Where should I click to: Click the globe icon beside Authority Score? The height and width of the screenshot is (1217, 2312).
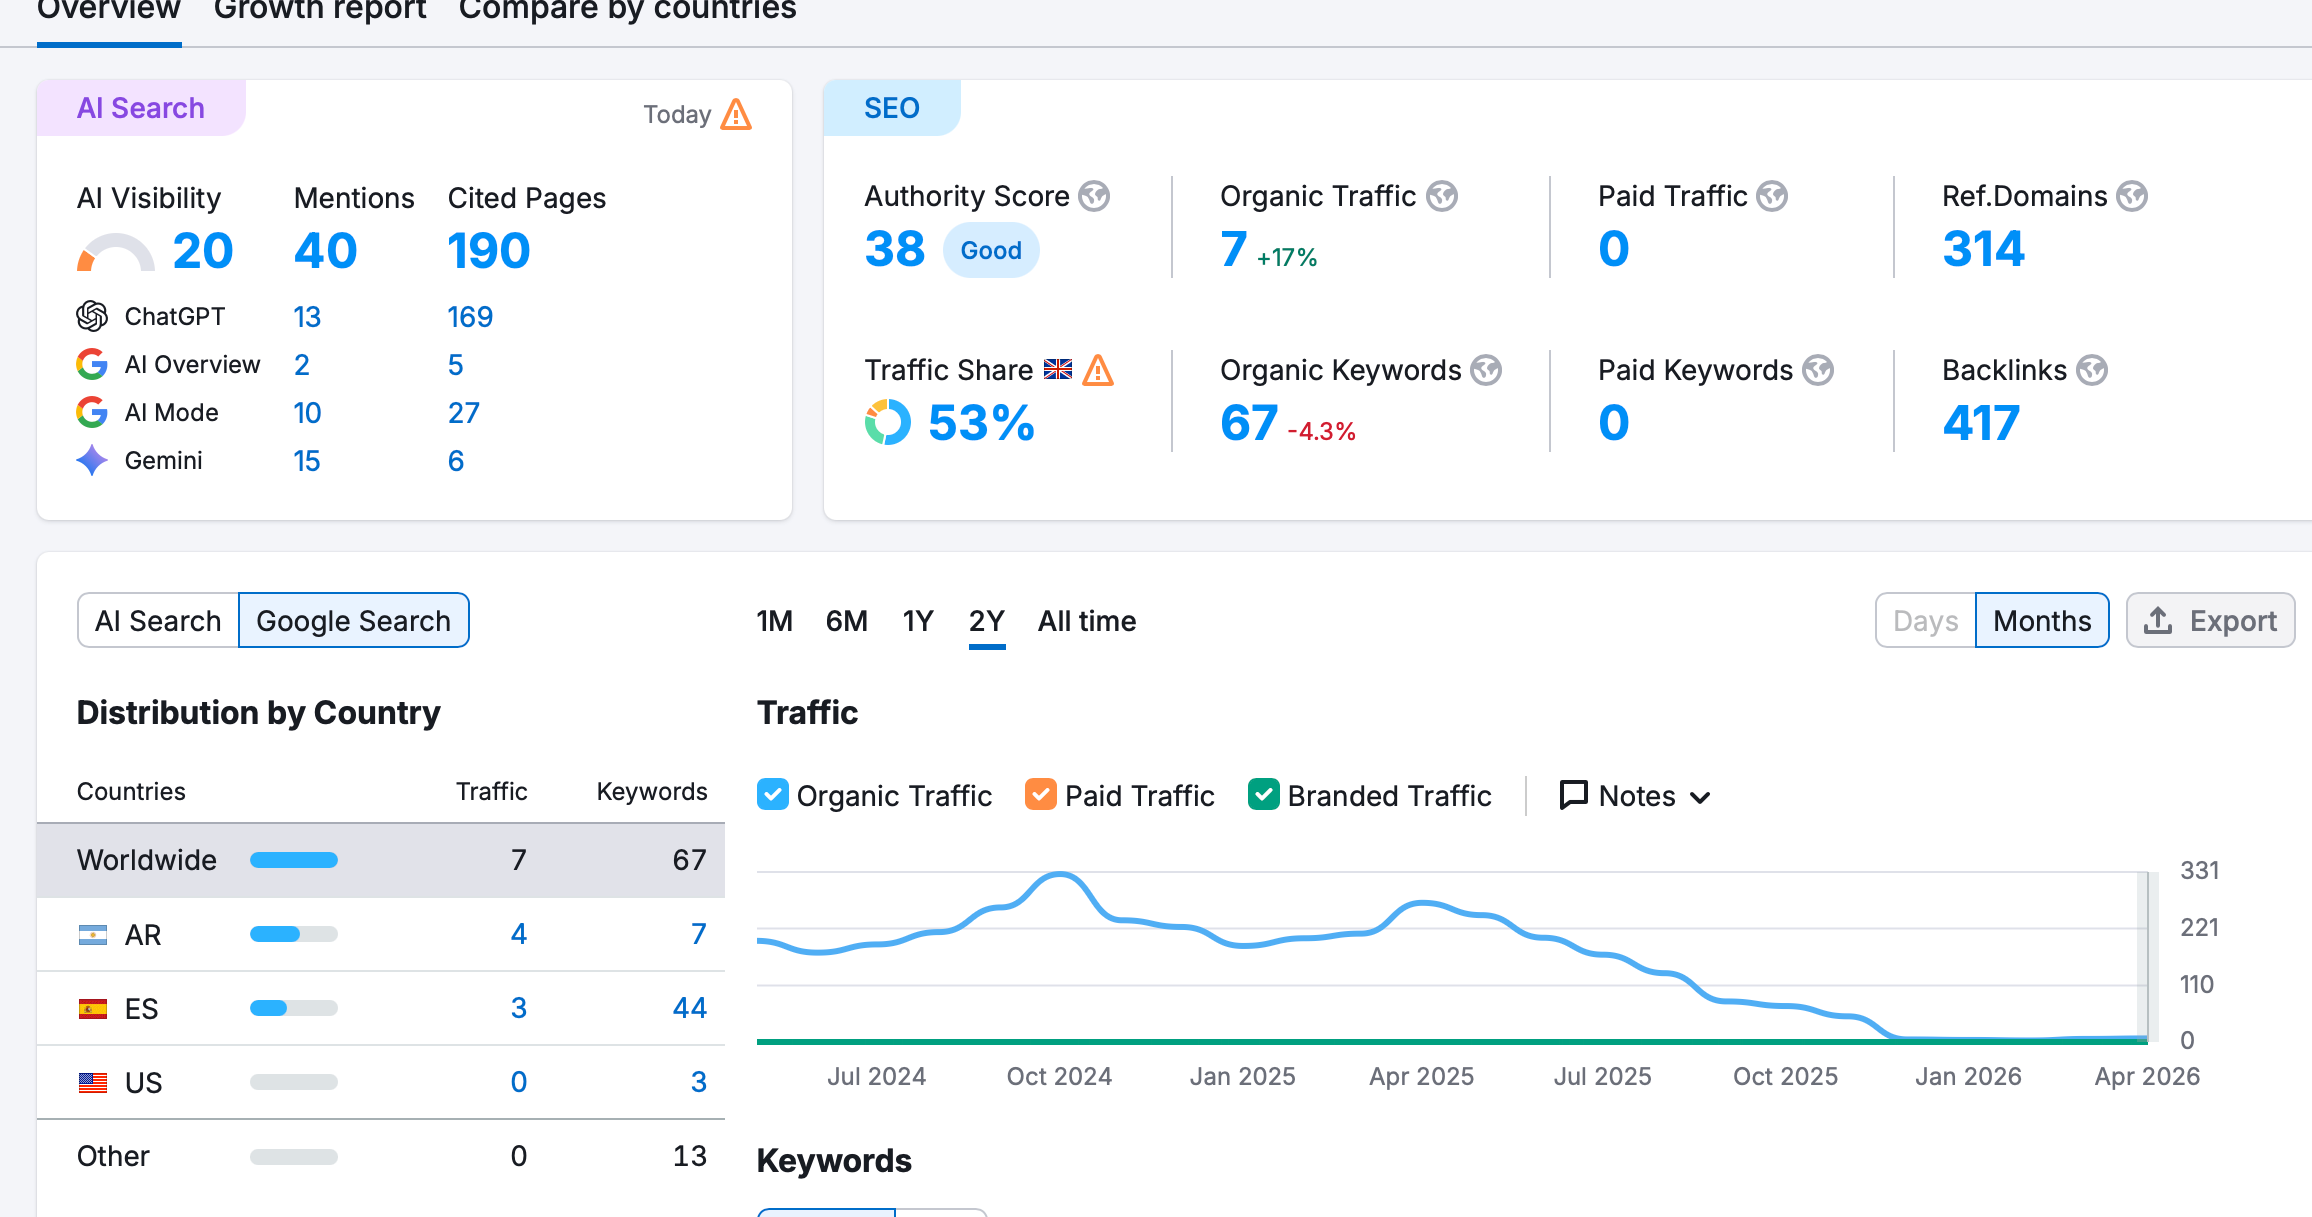click(1094, 196)
